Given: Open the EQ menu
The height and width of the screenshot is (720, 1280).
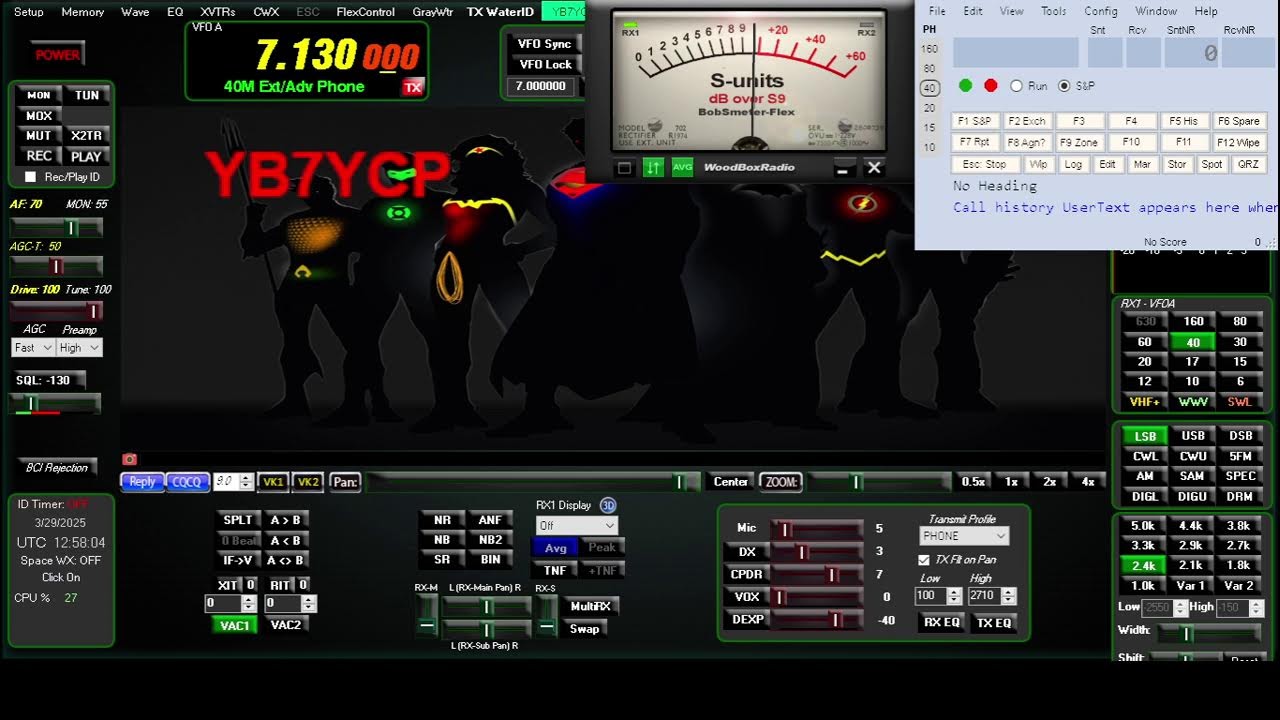Looking at the screenshot, I should (175, 12).
